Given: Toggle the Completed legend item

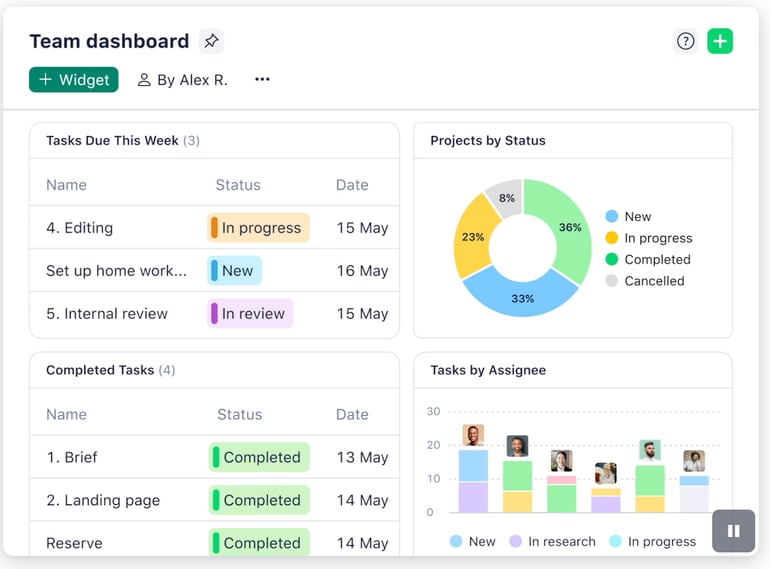Looking at the screenshot, I should click(648, 259).
